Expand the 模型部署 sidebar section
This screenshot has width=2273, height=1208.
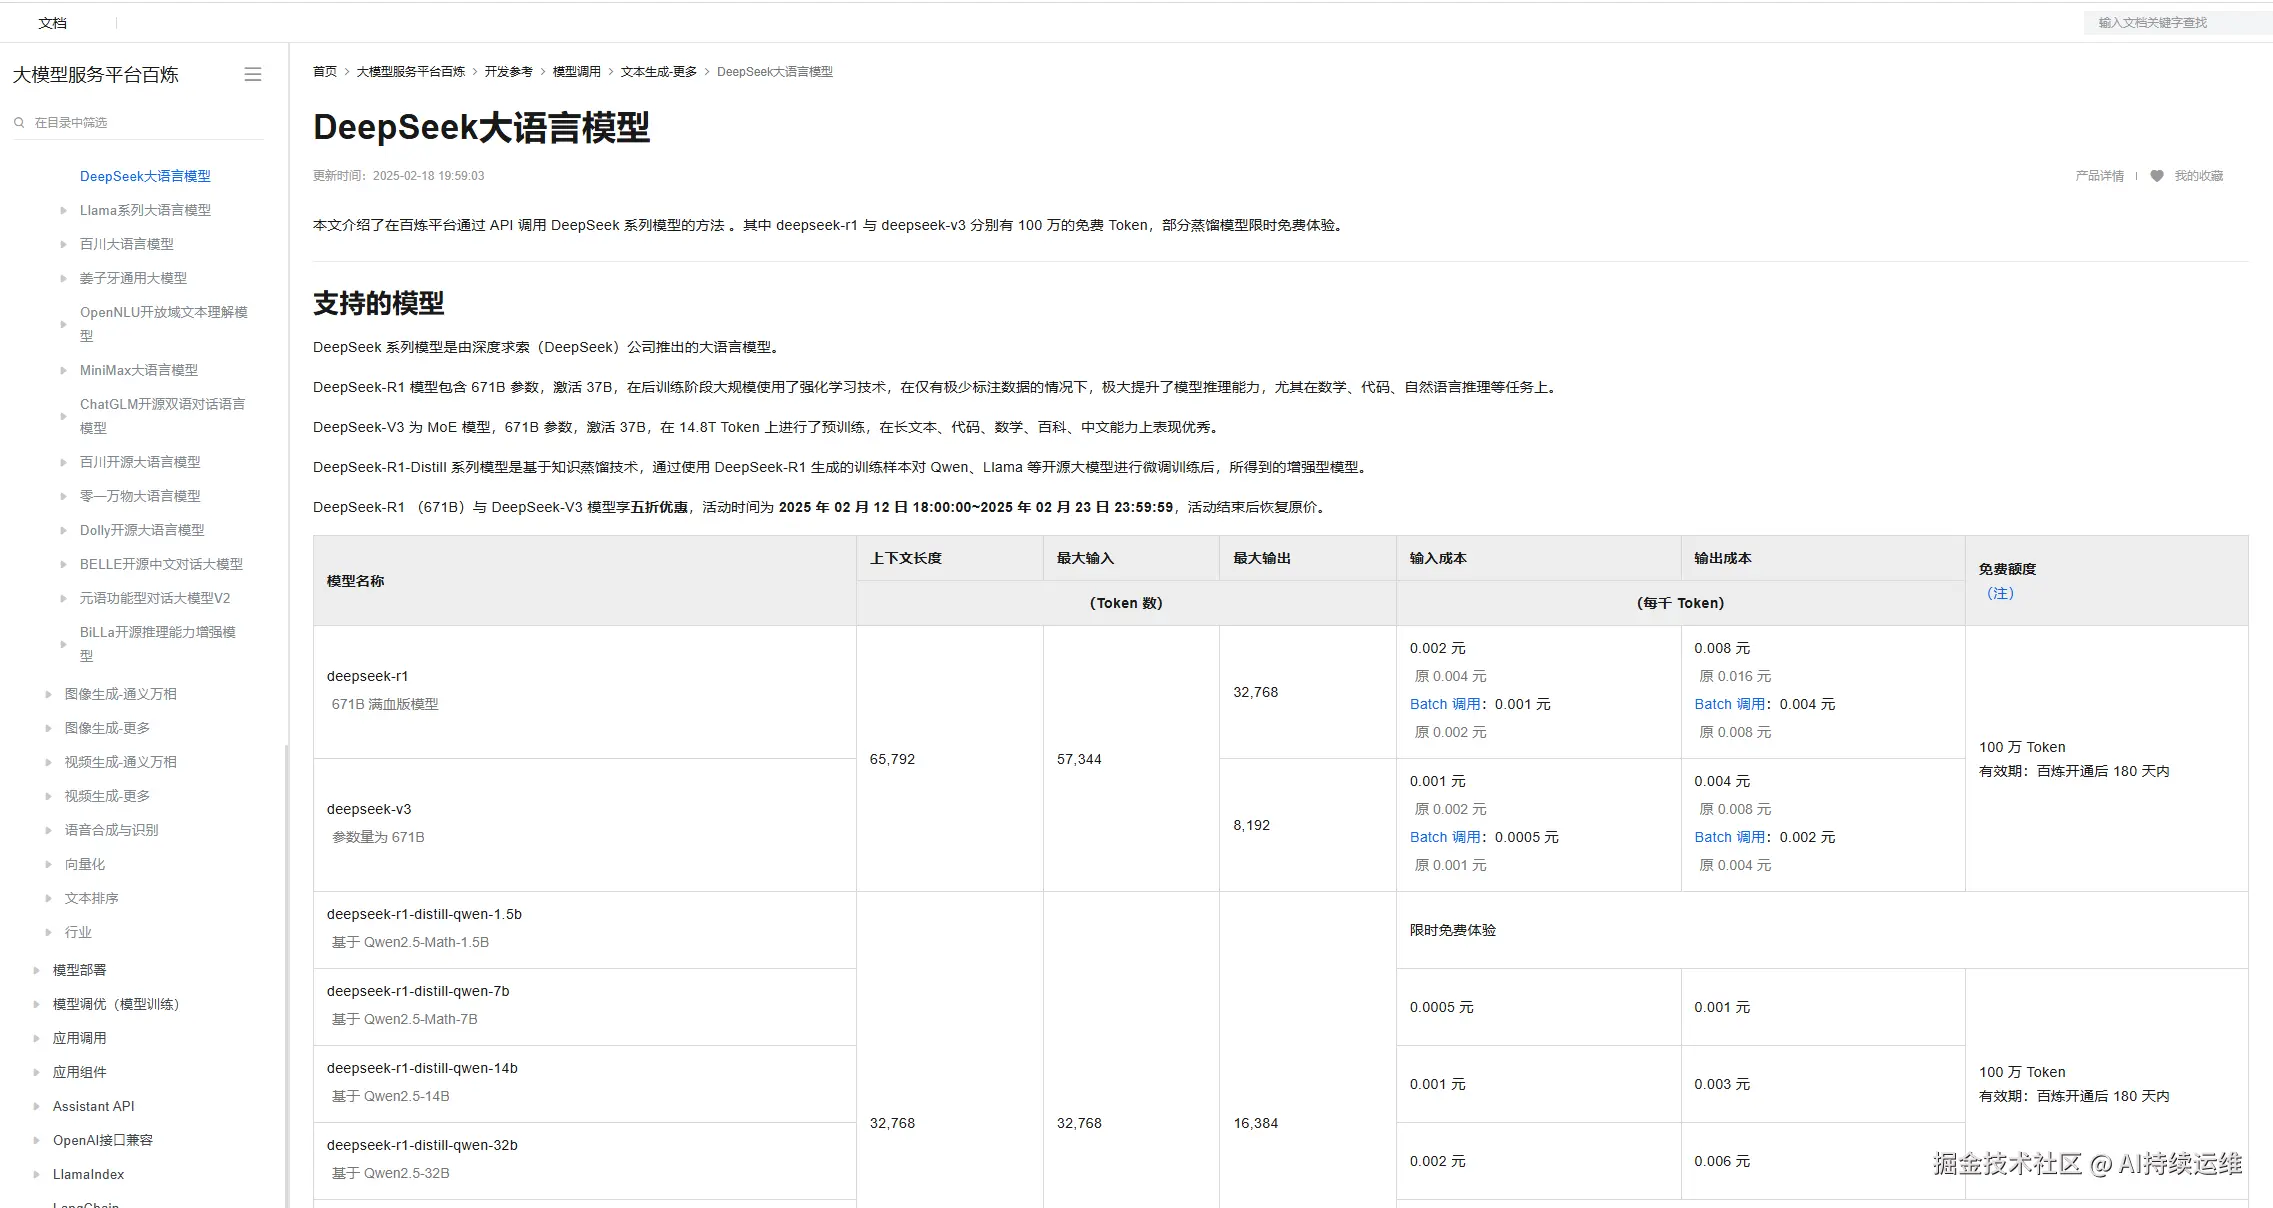(x=36, y=970)
